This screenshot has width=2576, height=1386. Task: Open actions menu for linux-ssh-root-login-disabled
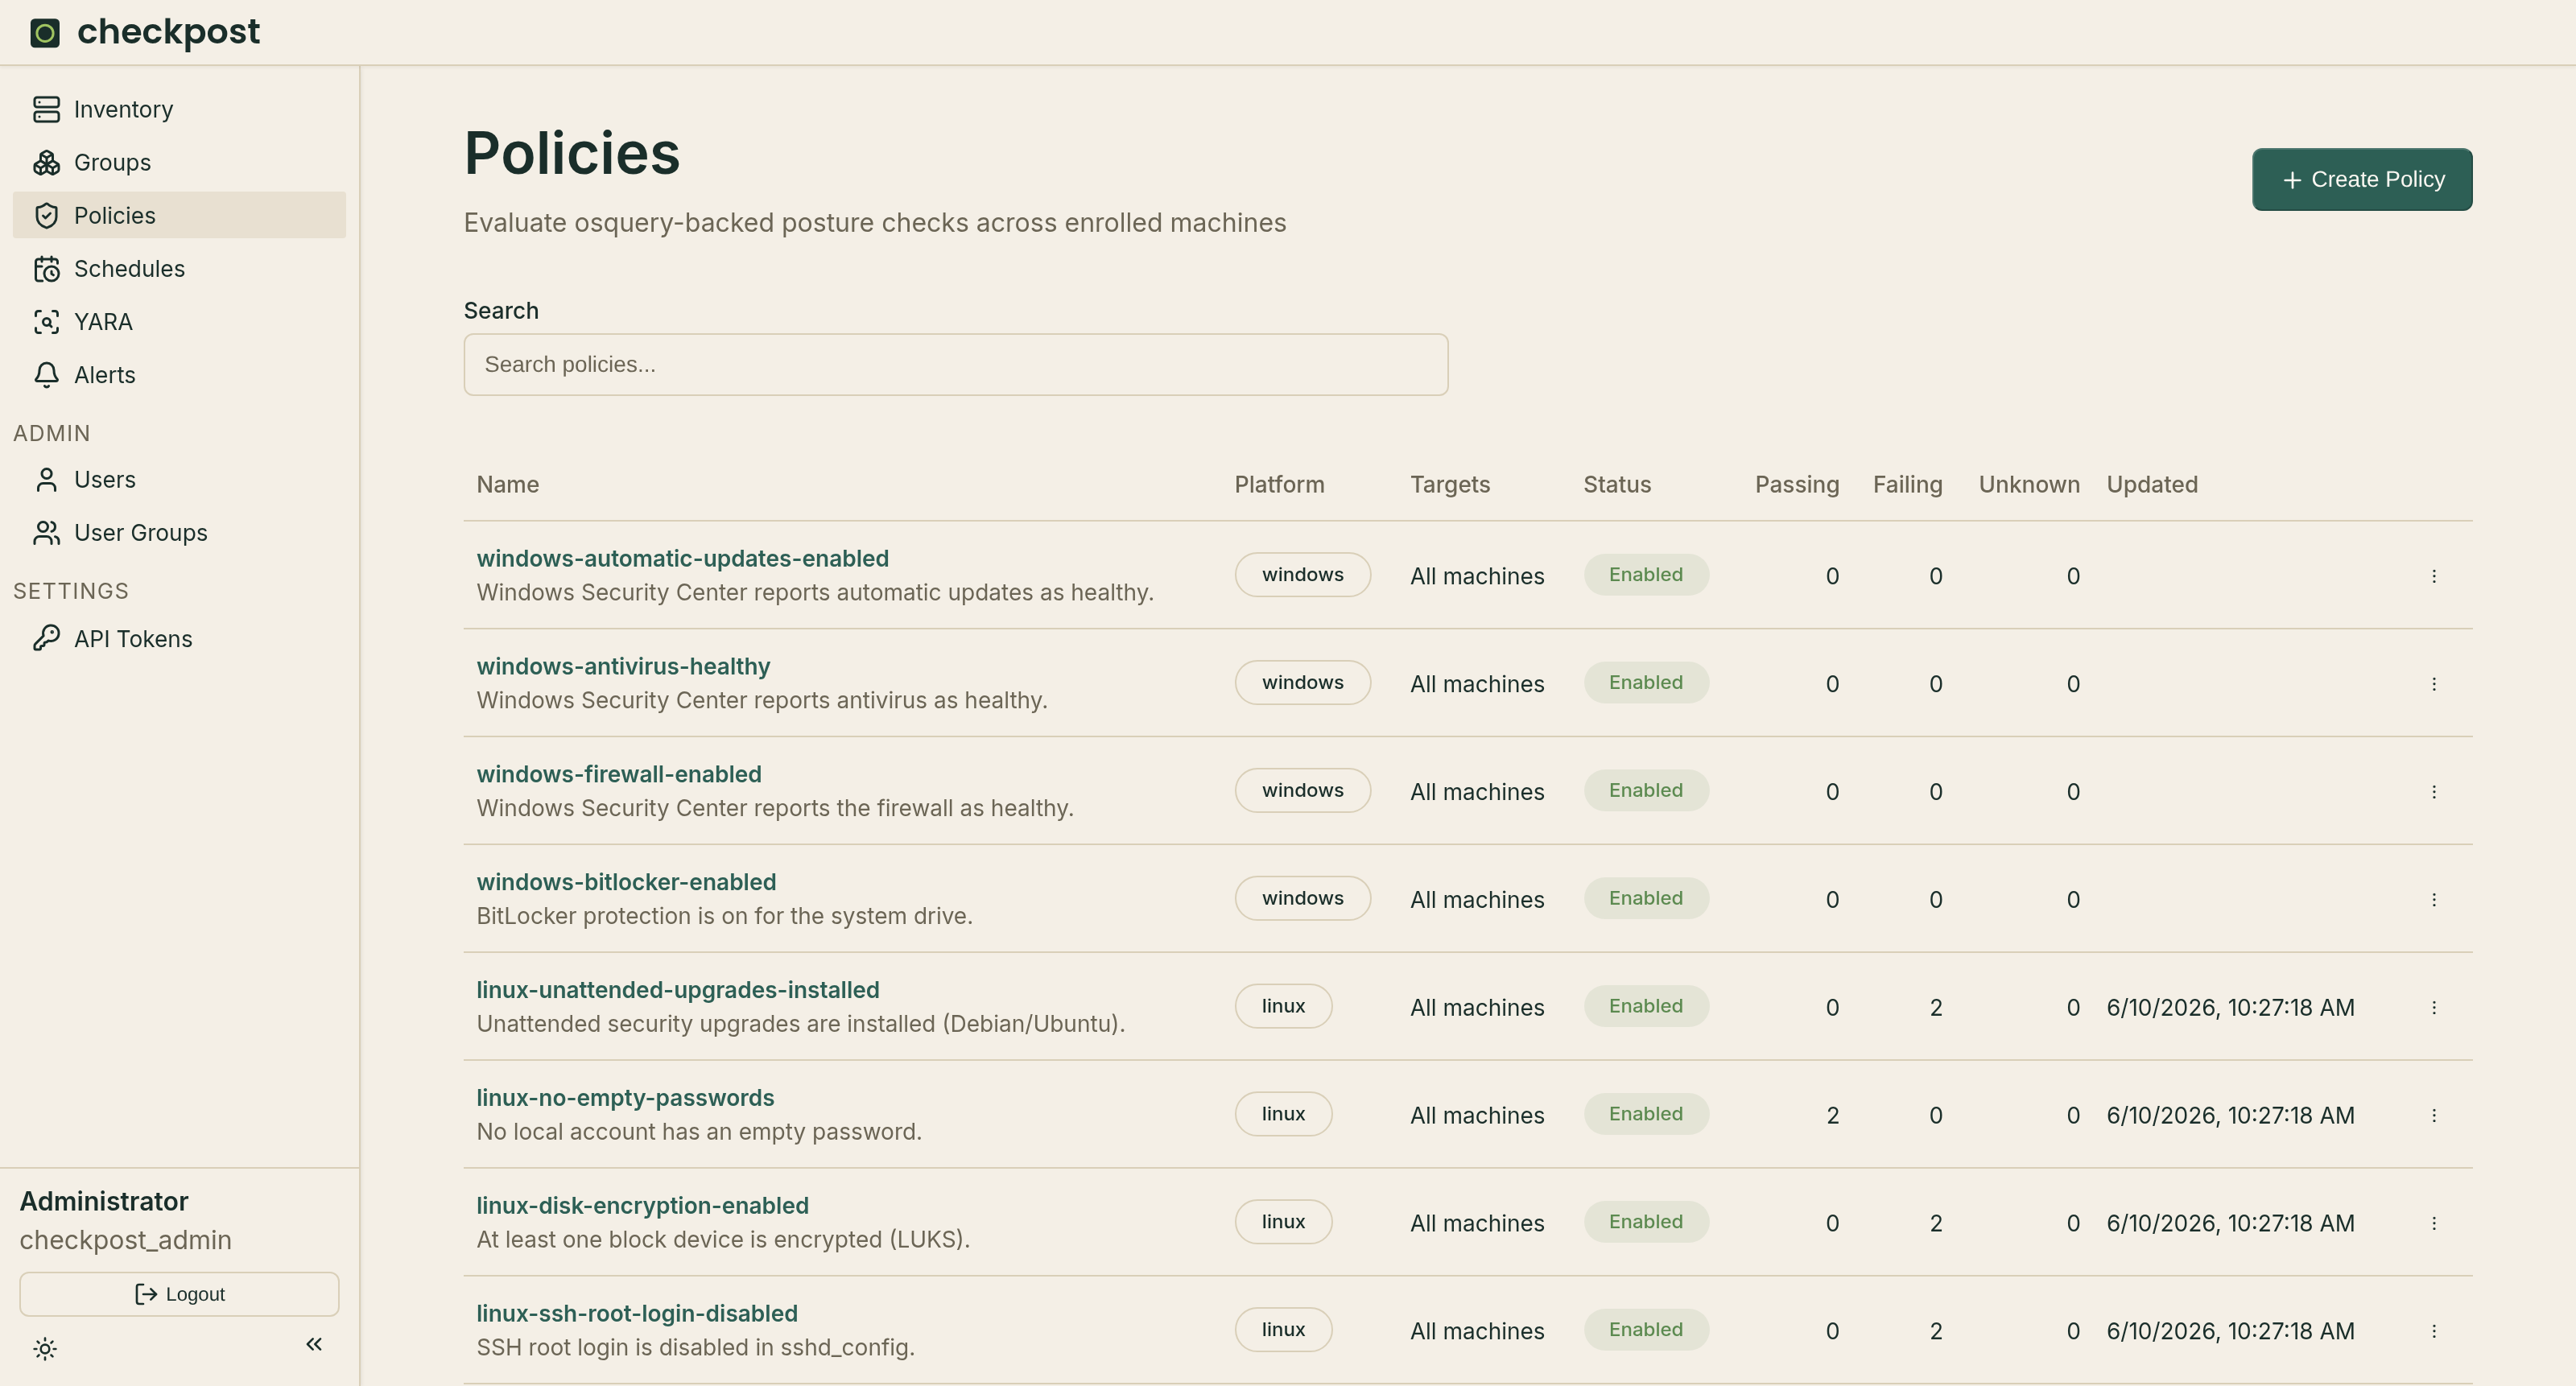[2433, 1331]
